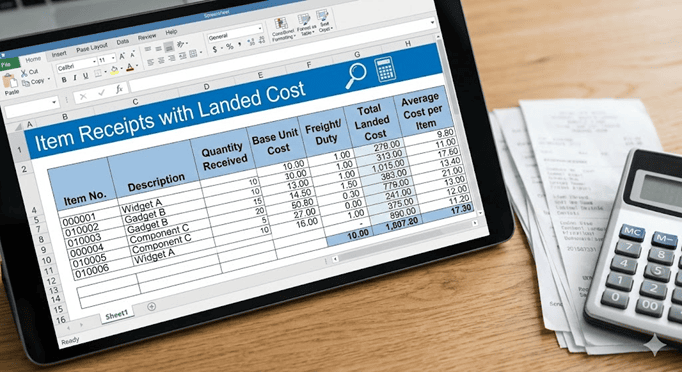Viewport: 682px width, 372px height.
Task: Open the General number format dropdown
Action: click(x=260, y=28)
